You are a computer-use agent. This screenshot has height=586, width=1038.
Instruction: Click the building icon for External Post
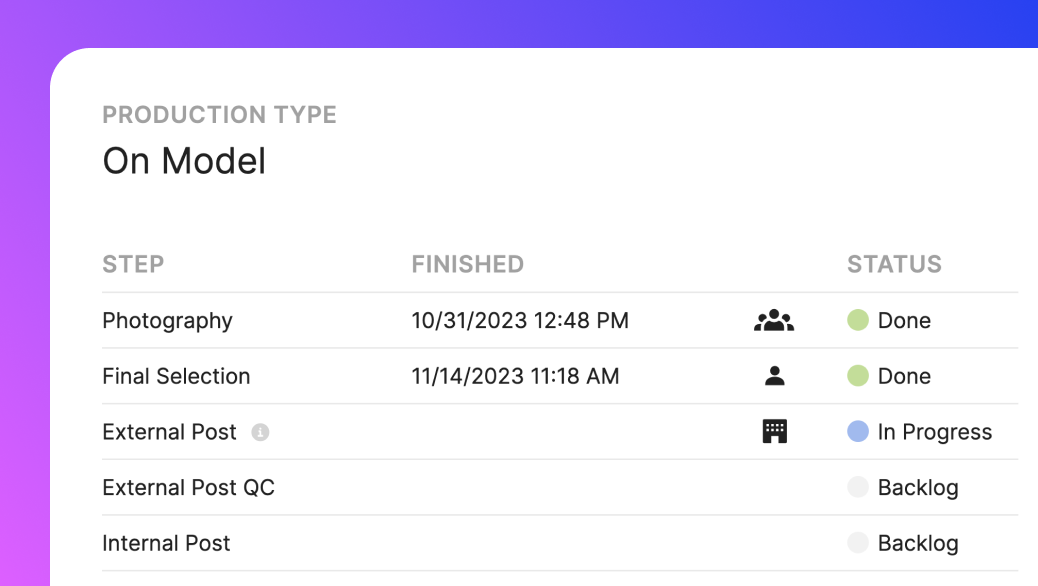(x=774, y=432)
